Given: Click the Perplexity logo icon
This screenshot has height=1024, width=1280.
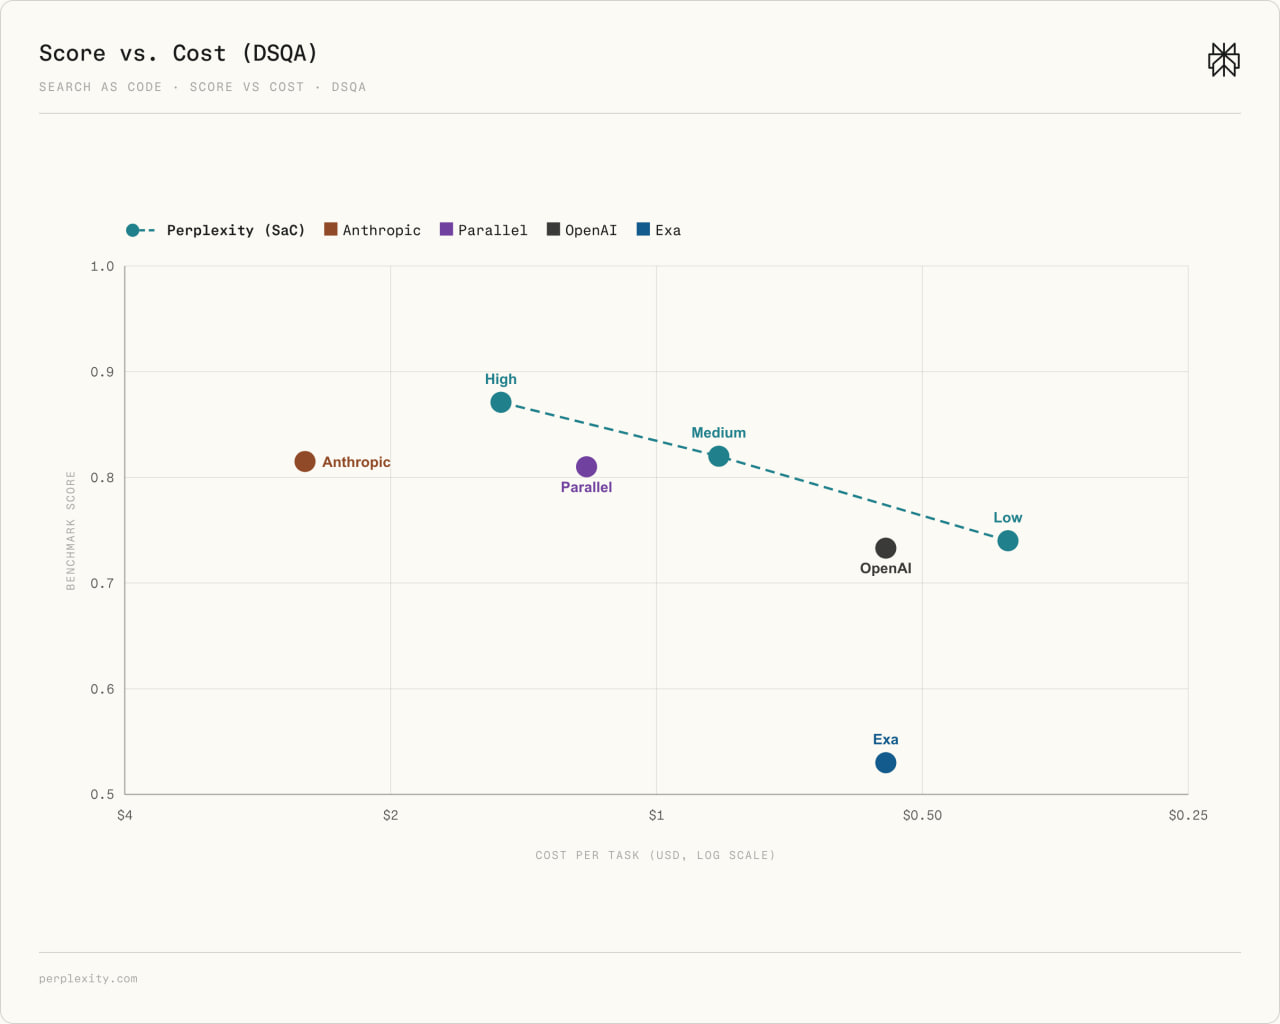Looking at the screenshot, I should pyautogui.click(x=1224, y=60).
